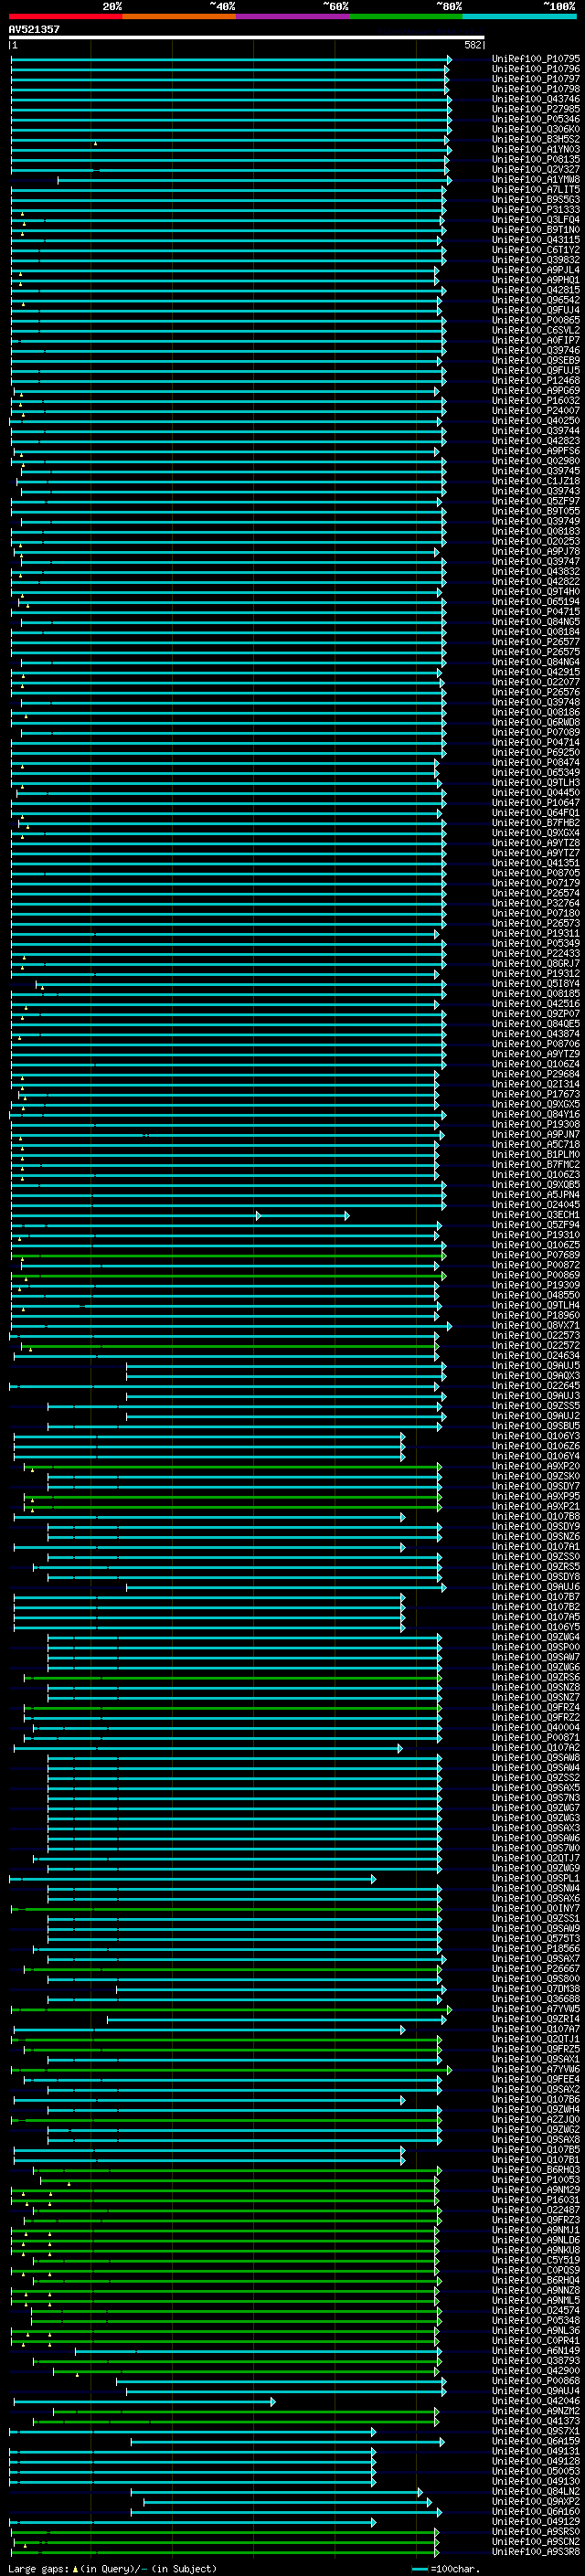Viewport: 585px width, 2576px height.
Task: Click the white query sequence bar
Action: tap(247, 37)
